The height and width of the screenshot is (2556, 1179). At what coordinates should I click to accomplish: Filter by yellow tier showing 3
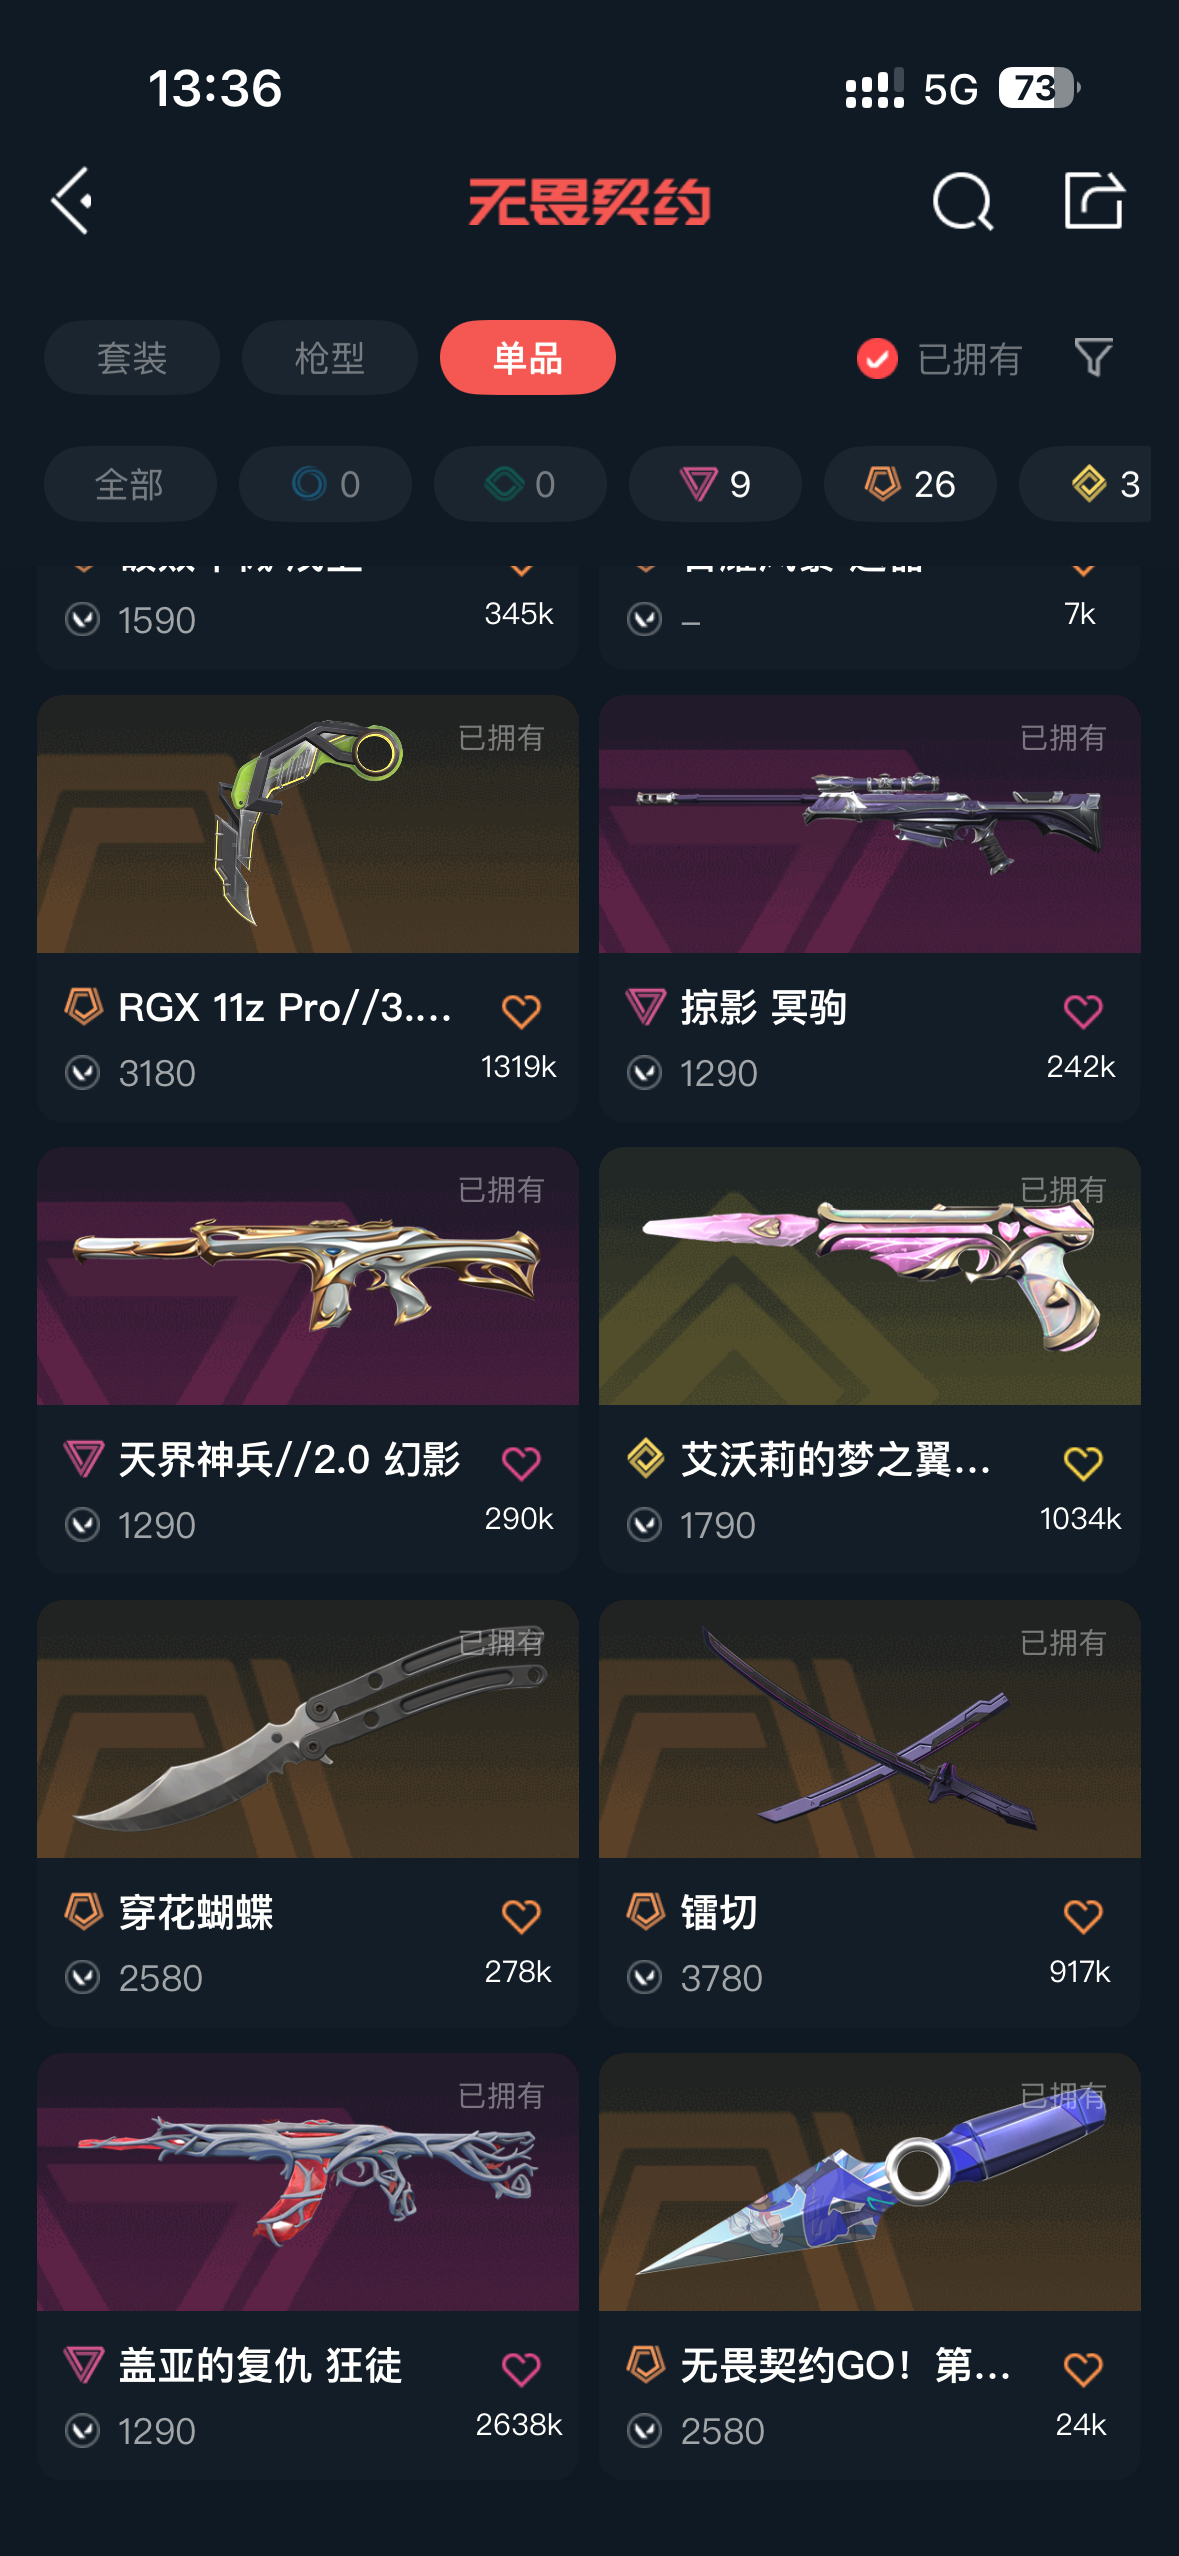click(1086, 484)
